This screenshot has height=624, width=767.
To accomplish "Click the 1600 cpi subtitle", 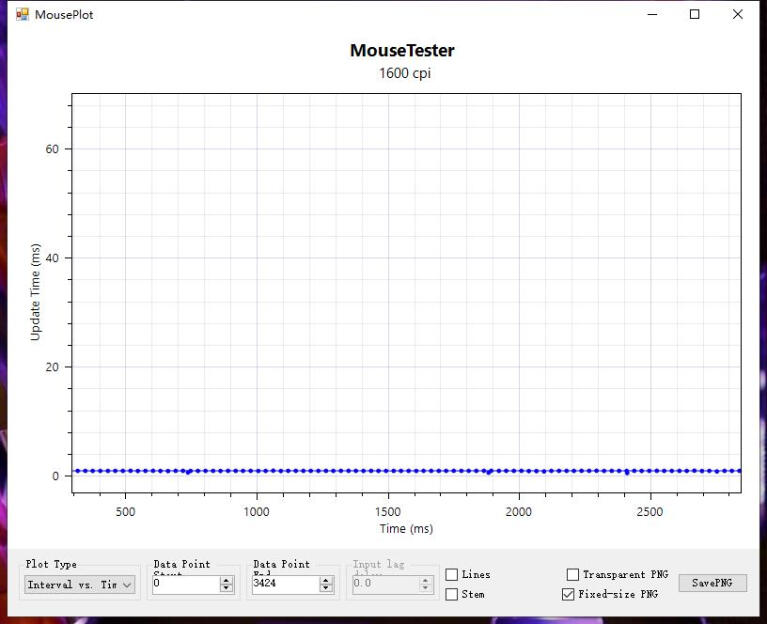I will [x=405, y=73].
